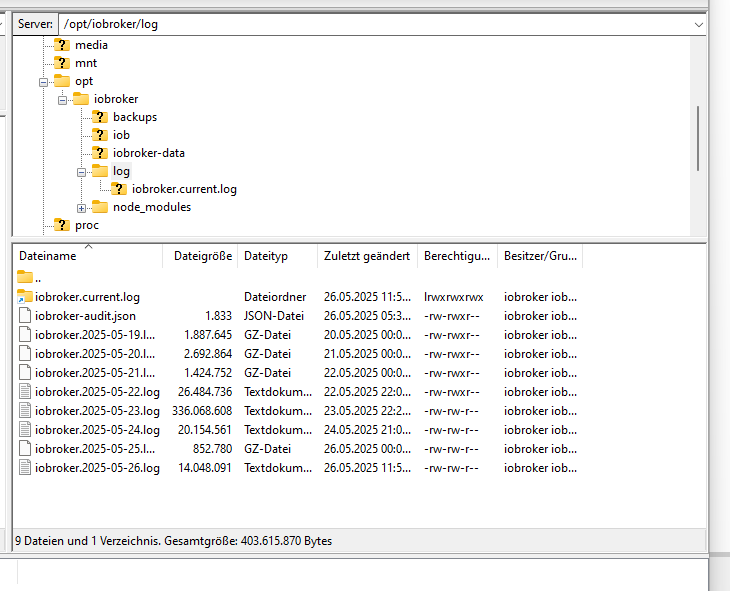The image size is (730, 591).
Task: Select the iob folder in the tree
Action: click(x=121, y=135)
